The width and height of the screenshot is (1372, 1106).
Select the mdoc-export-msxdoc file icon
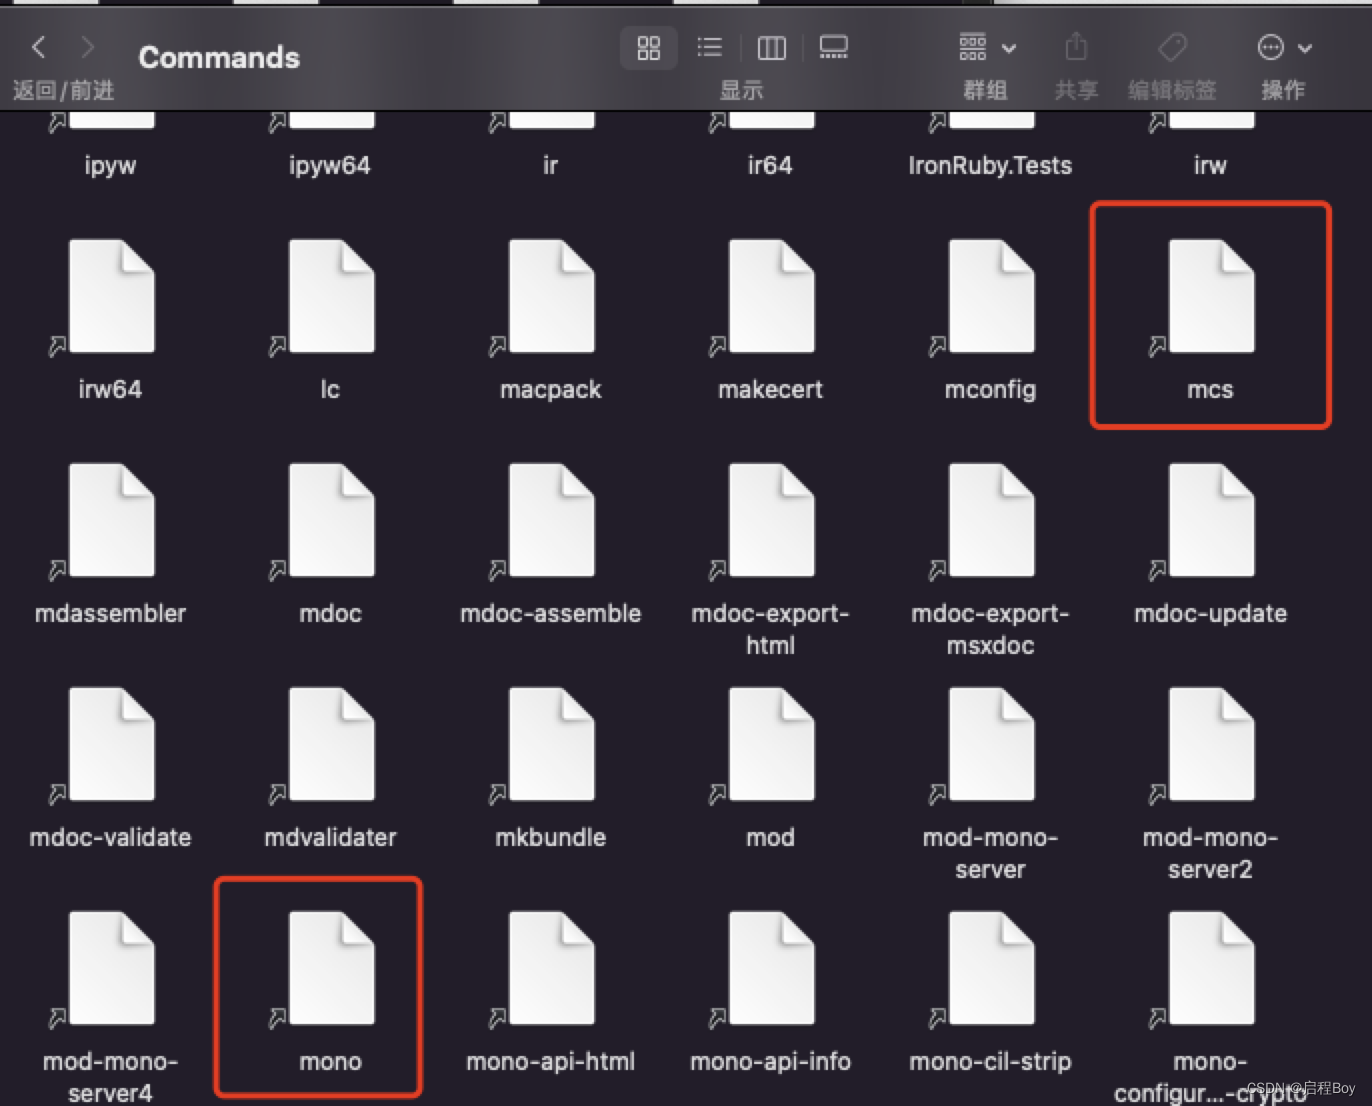pyautogui.click(x=991, y=520)
